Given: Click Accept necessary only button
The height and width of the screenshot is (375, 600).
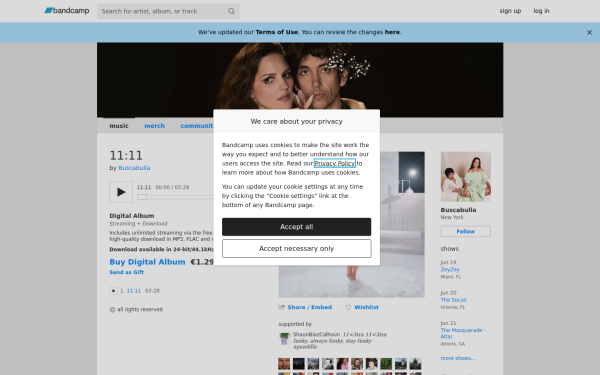Looking at the screenshot, I should (297, 249).
